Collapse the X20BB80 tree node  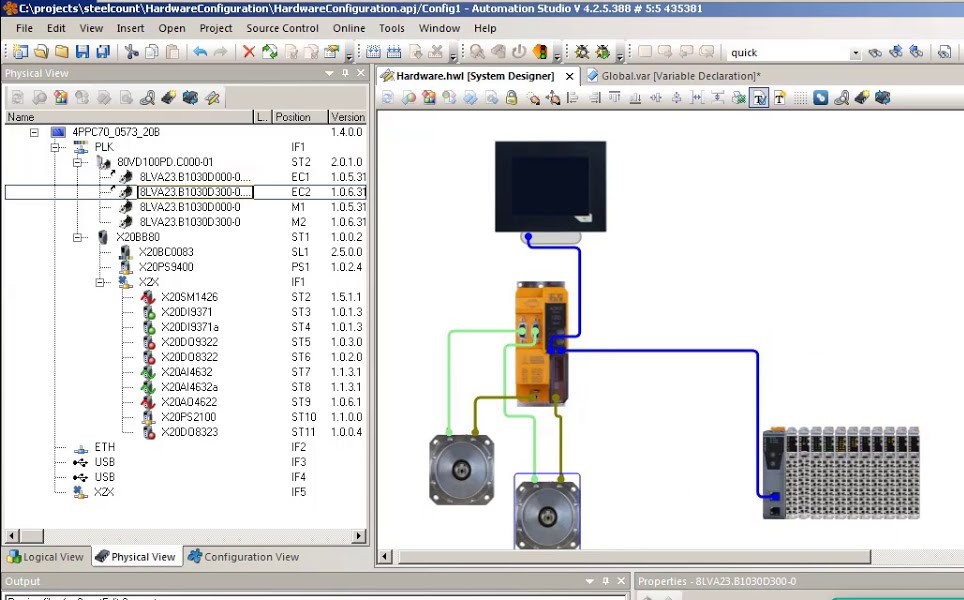77,237
